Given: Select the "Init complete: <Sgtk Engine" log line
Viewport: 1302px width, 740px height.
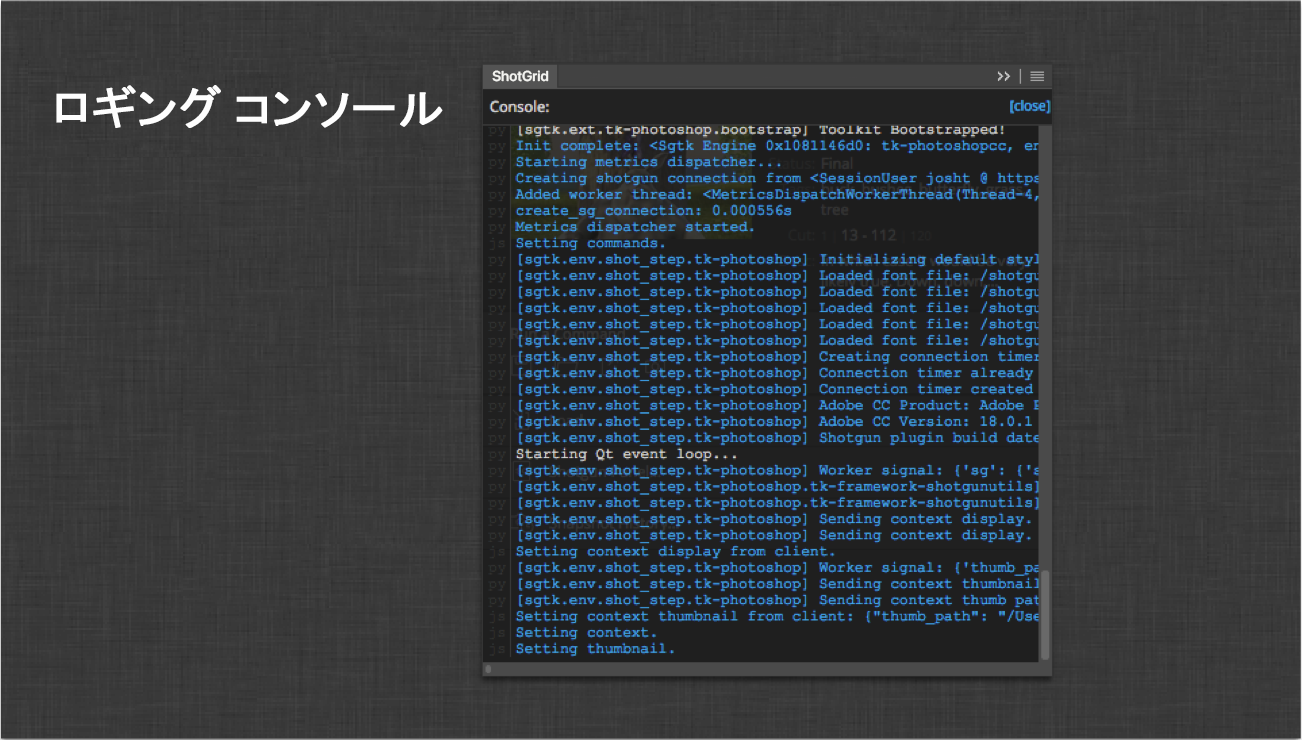Looking at the screenshot, I should 777,146.
